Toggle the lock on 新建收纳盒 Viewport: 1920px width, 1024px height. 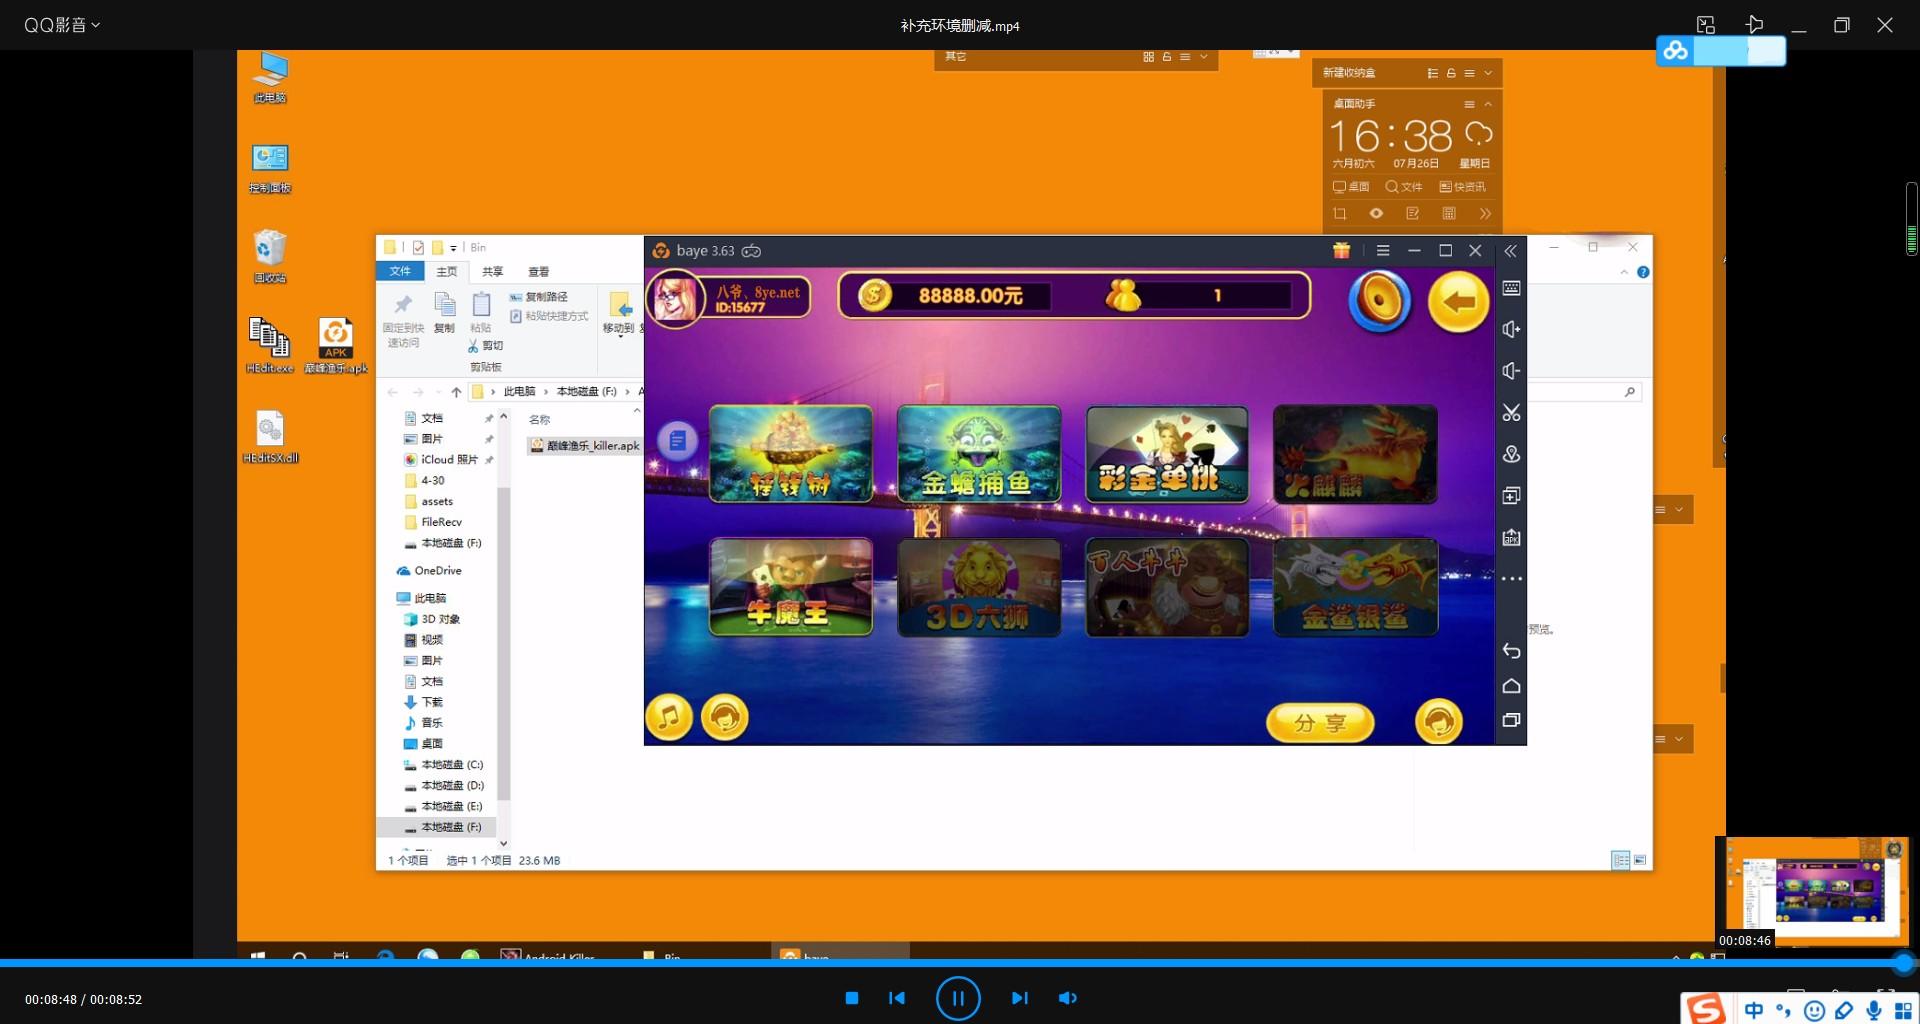1451,73
